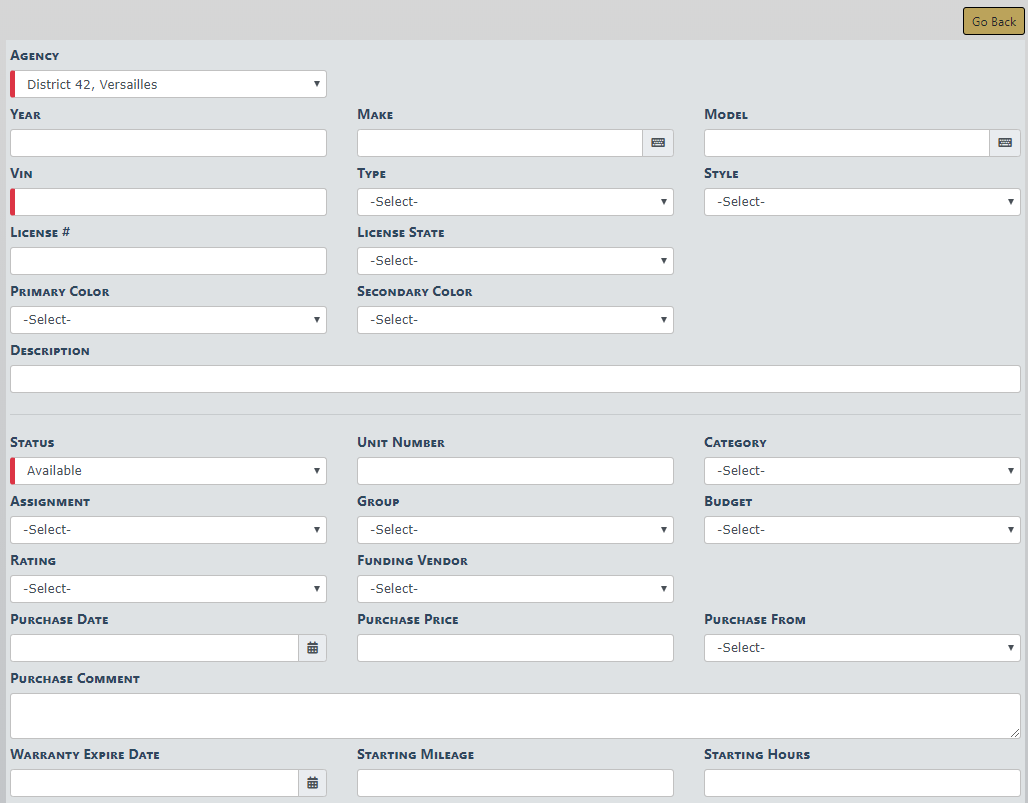1028x803 pixels.
Task: Open the Secondary Color dropdown
Action: coord(515,320)
